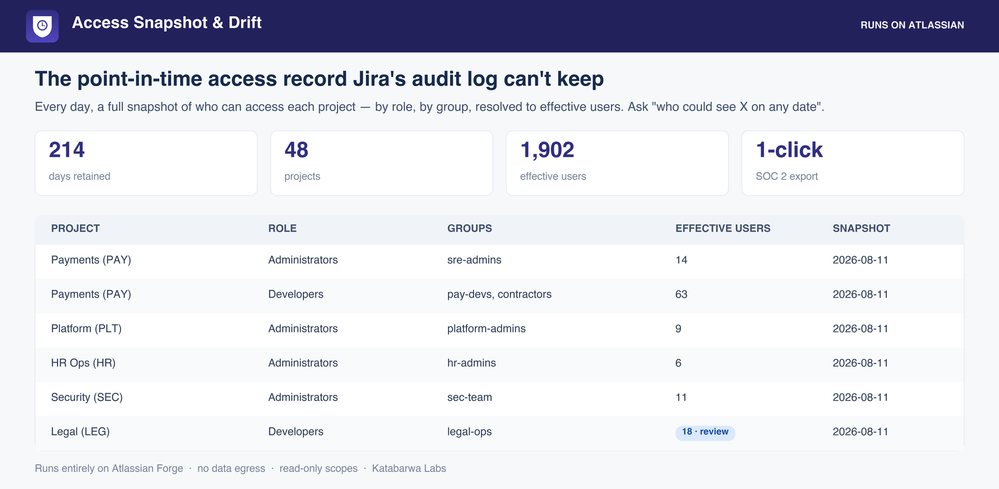Click the snapshot date in the Platform row
999x489 pixels.
pyautogui.click(x=860, y=329)
